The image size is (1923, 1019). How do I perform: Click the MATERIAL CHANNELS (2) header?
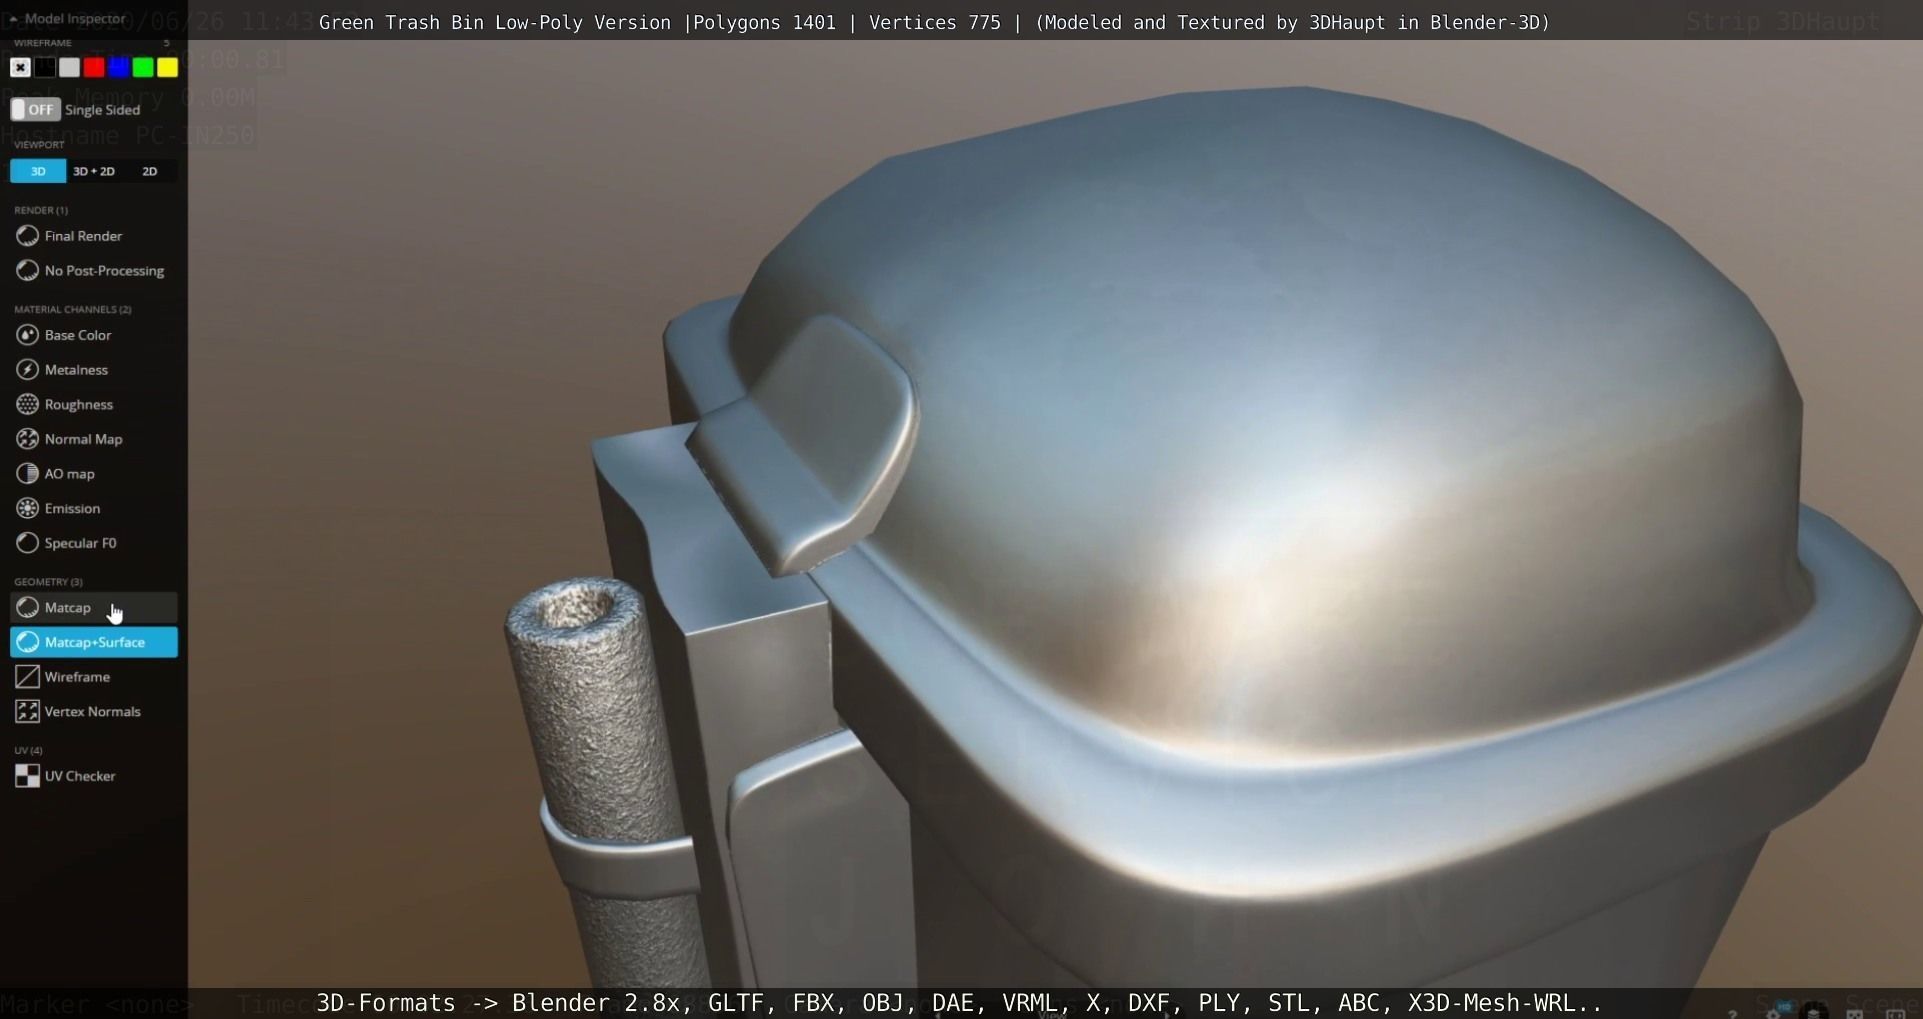(73, 309)
